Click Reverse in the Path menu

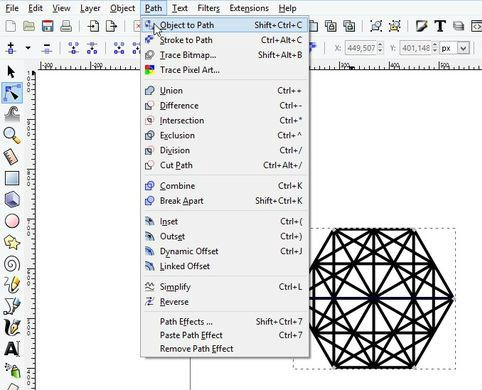(x=225, y=302)
